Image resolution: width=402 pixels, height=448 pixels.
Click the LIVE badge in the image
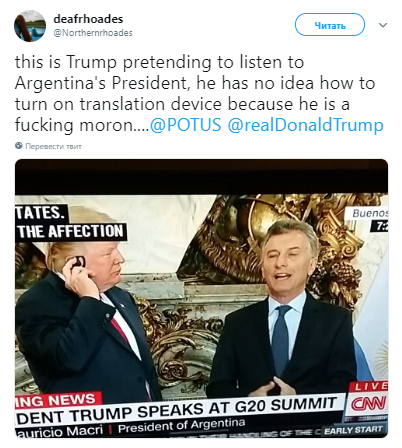[371, 386]
